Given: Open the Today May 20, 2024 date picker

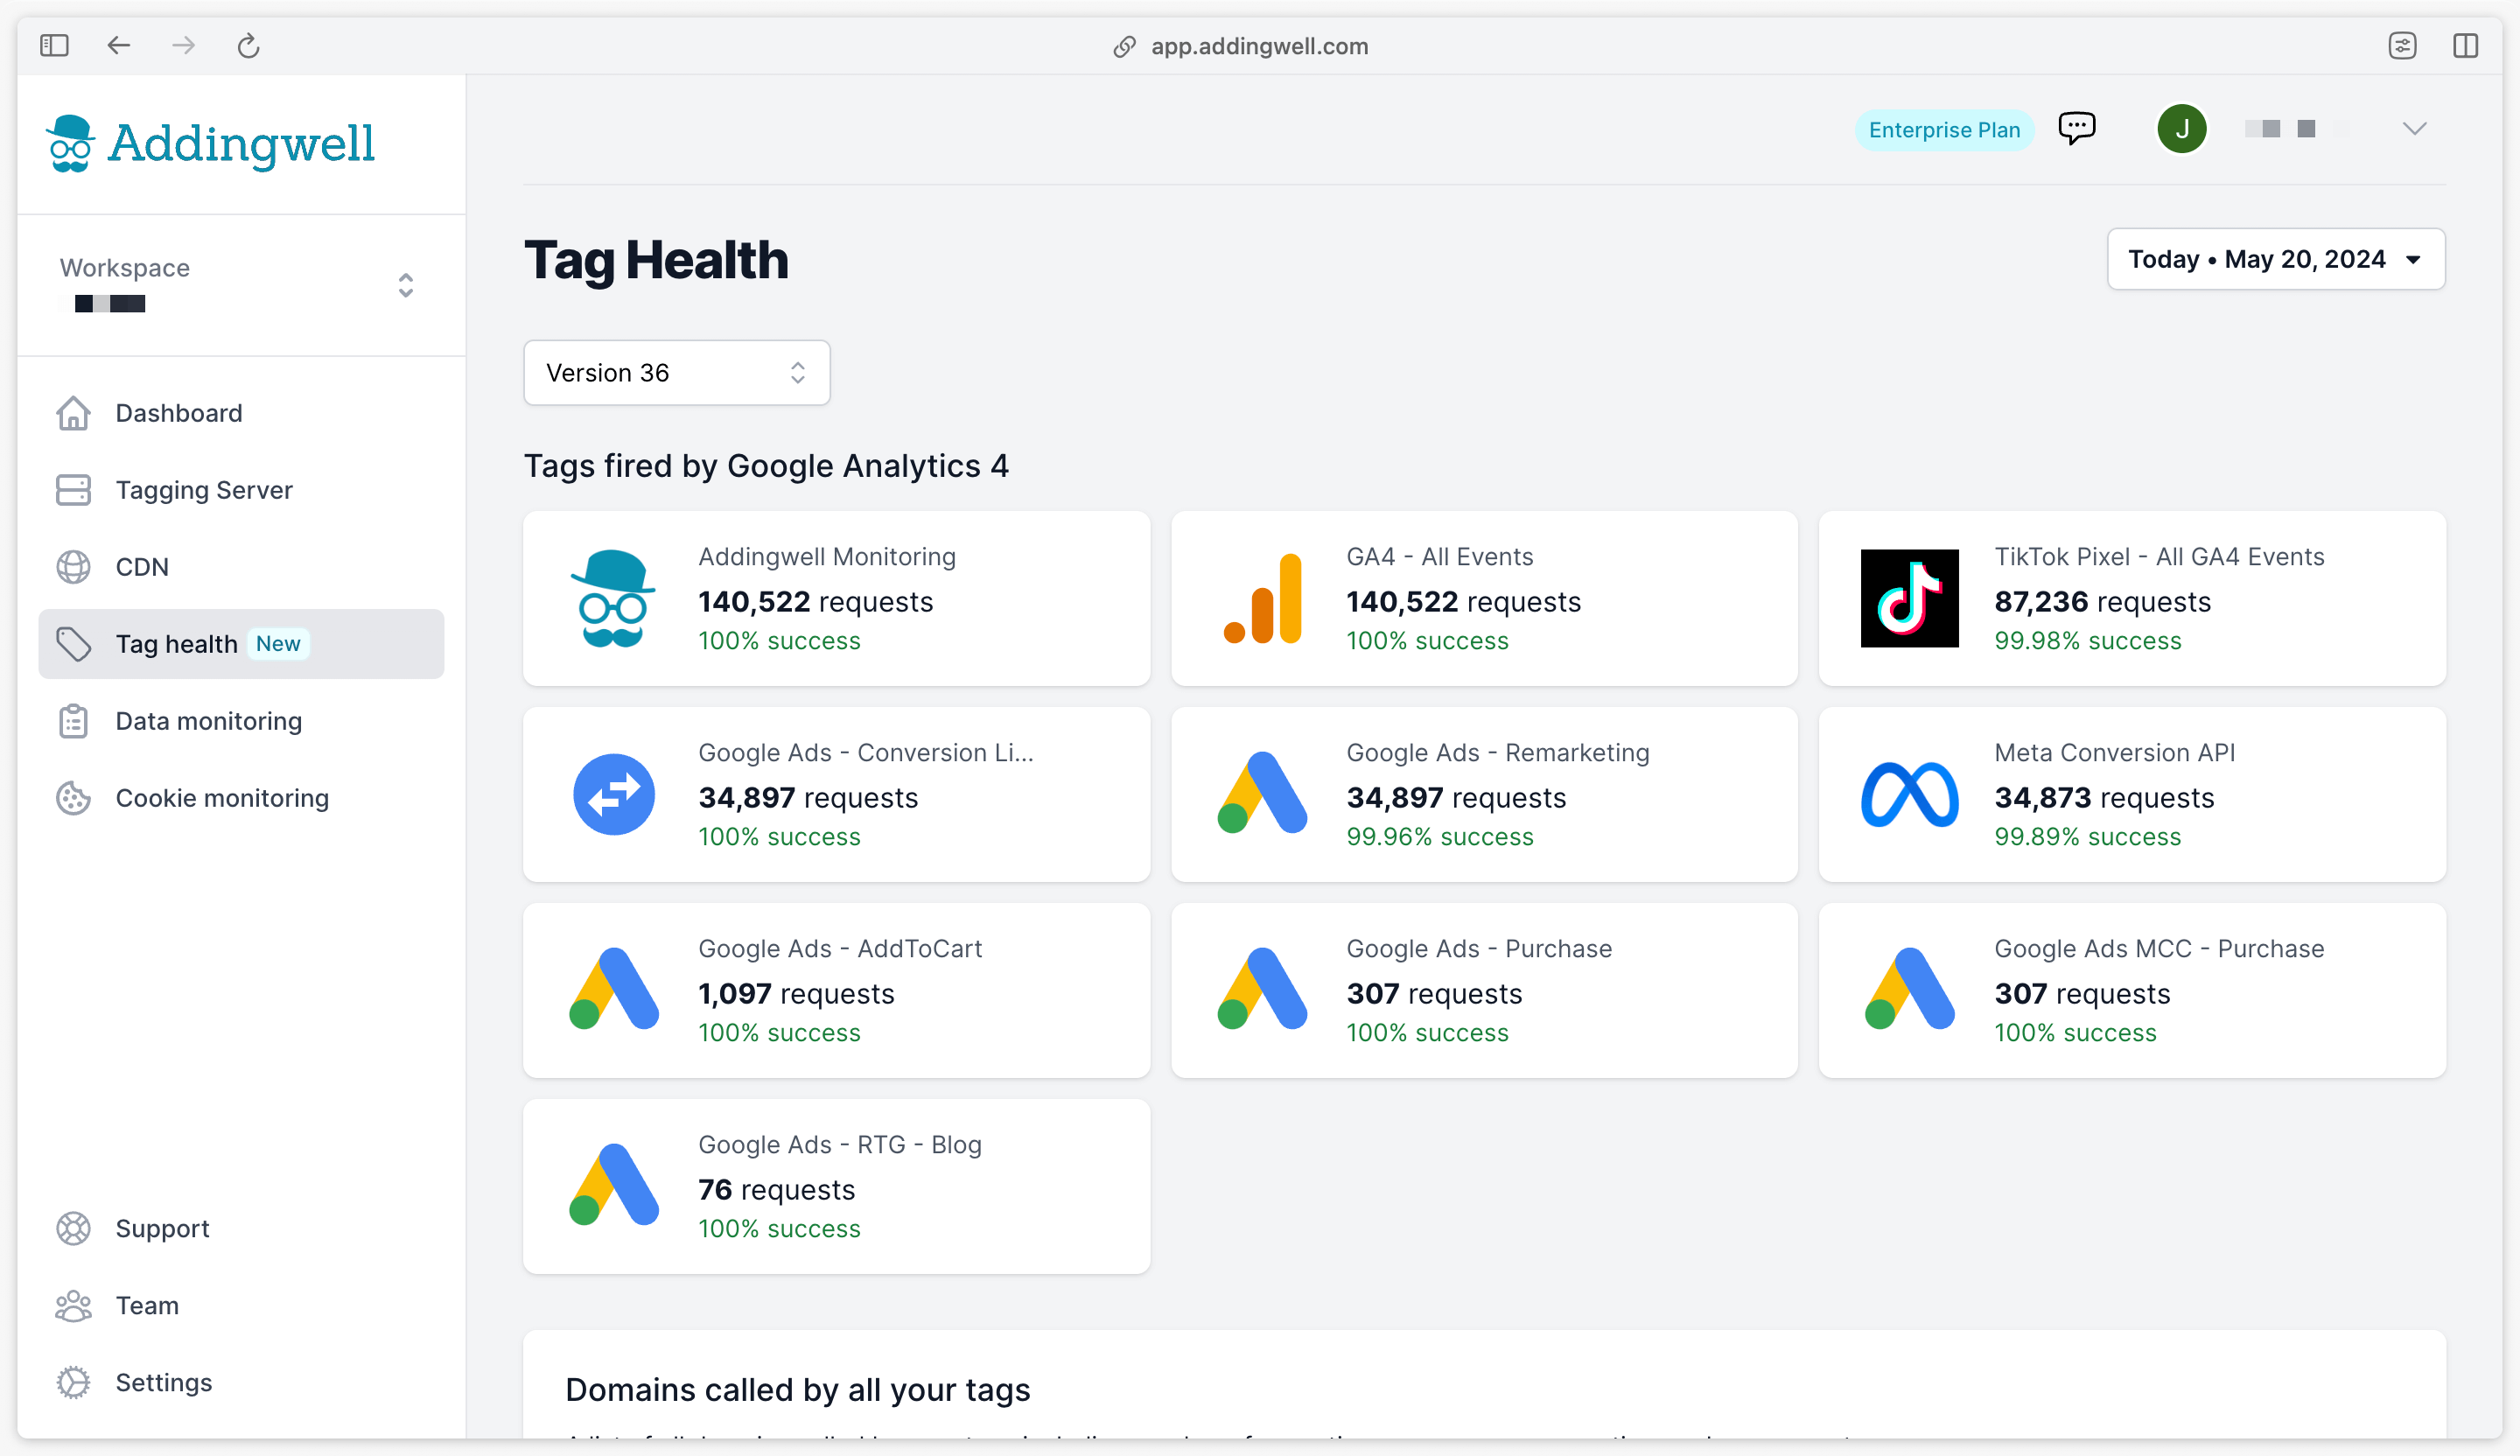Looking at the screenshot, I should click(2276, 259).
